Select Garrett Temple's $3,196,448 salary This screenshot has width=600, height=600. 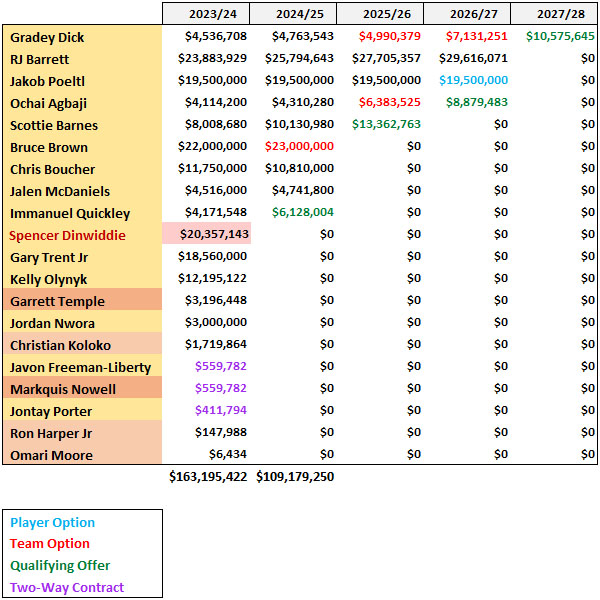216,300
